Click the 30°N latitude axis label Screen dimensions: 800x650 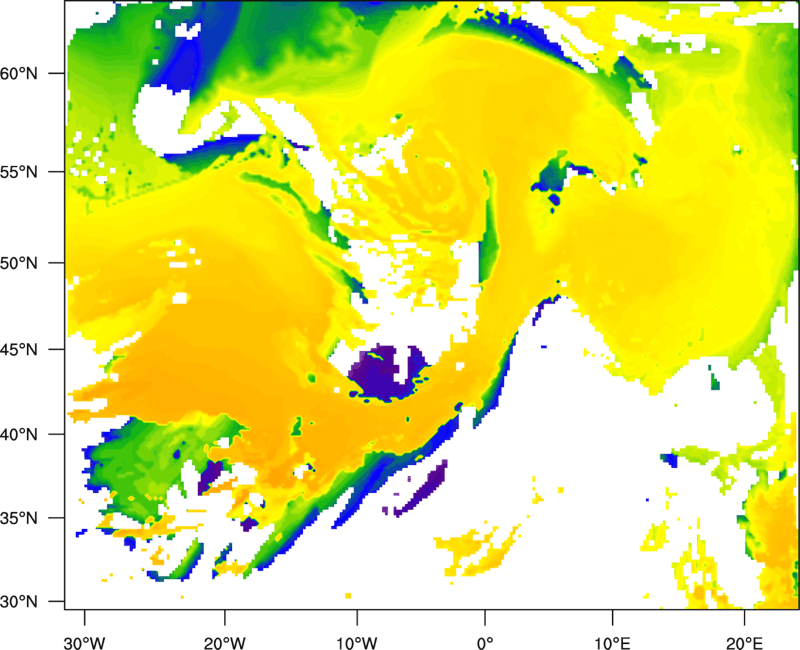click(x=19, y=602)
